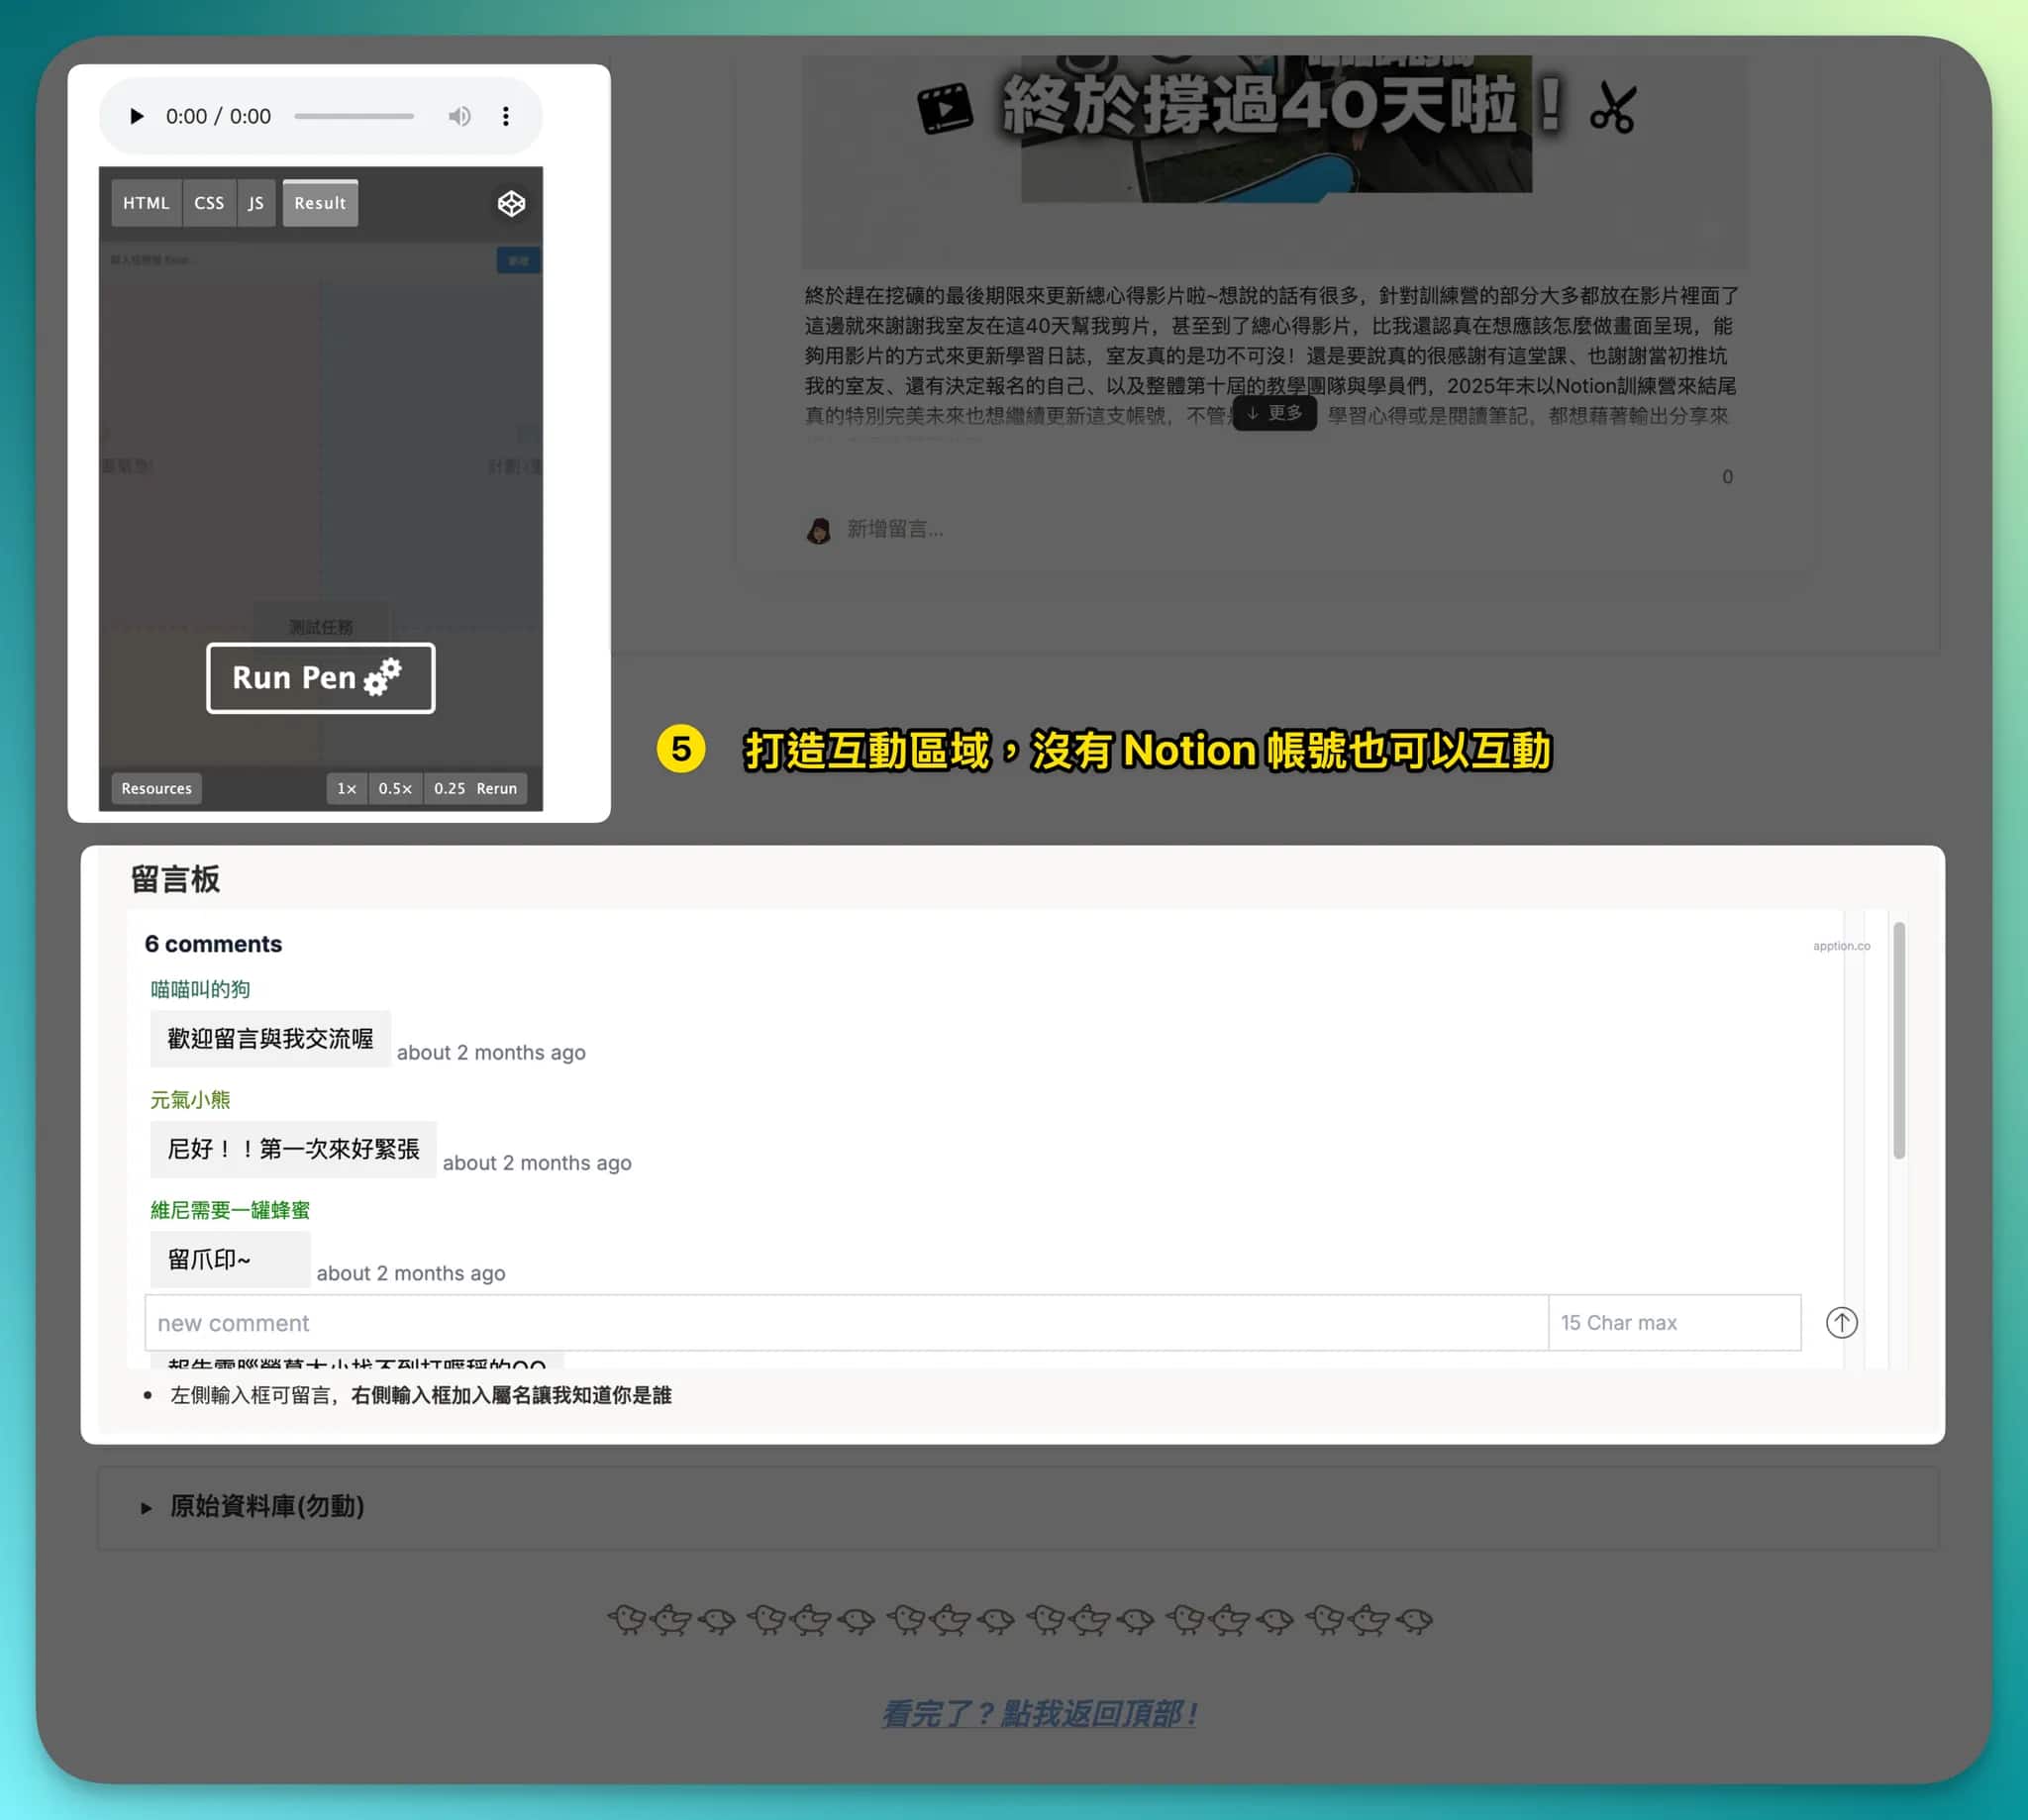The height and width of the screenshot is (1820, 2028).
Task: Switch to the HTML tab
Action: click(x=146, y=203)
